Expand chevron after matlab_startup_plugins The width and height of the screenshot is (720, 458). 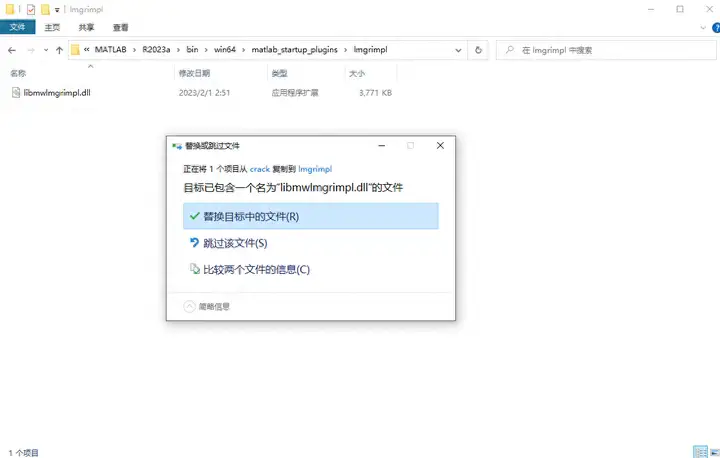[x=345, y=50]
